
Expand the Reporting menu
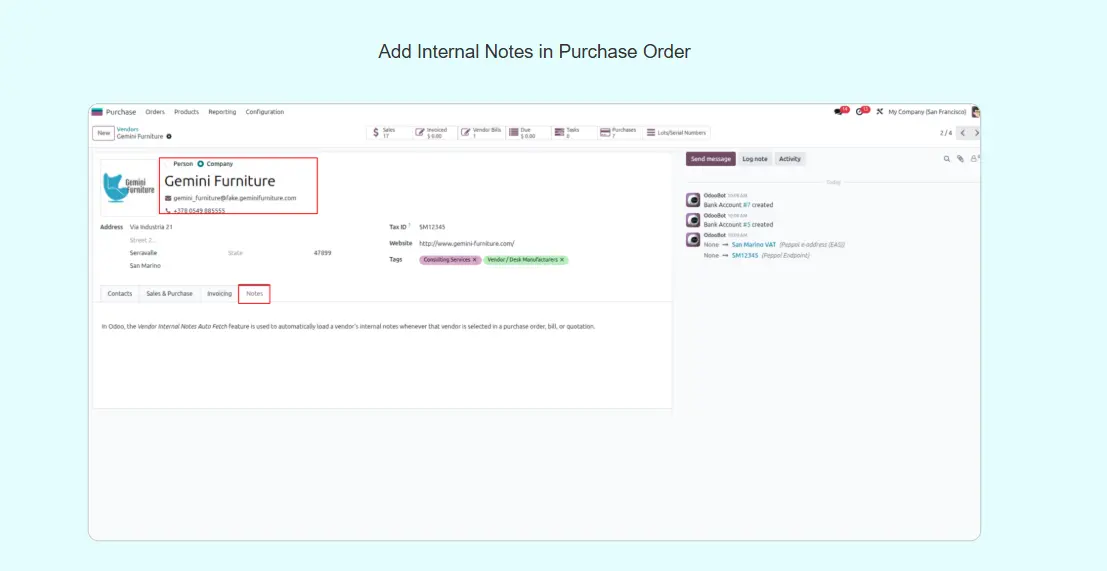click(222, 112)
